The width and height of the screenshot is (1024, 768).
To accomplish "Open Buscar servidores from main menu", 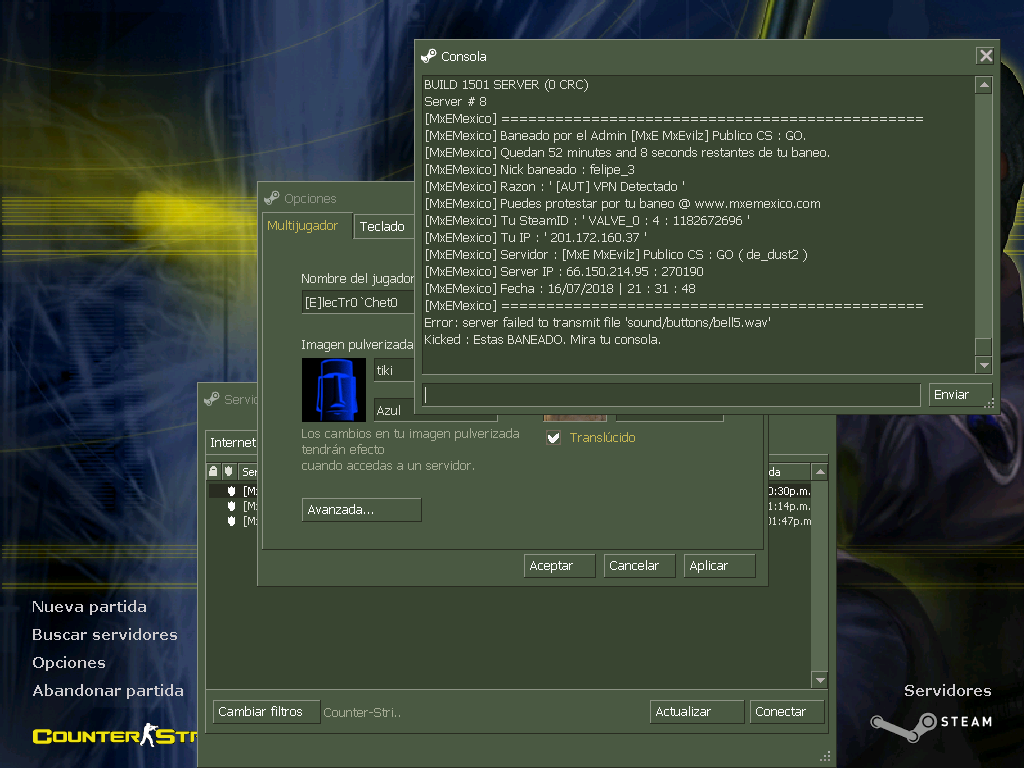I will pos(105,635).
